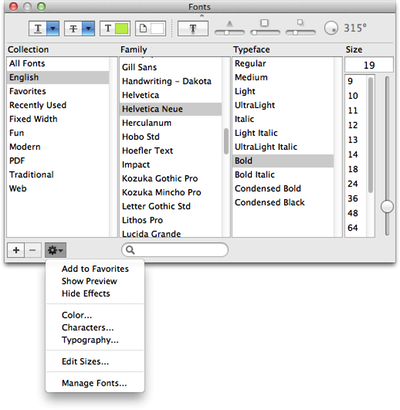Click the vertical font size slider knob
The width and height of the screenshot is (400, 410).
tap(387, 206)
